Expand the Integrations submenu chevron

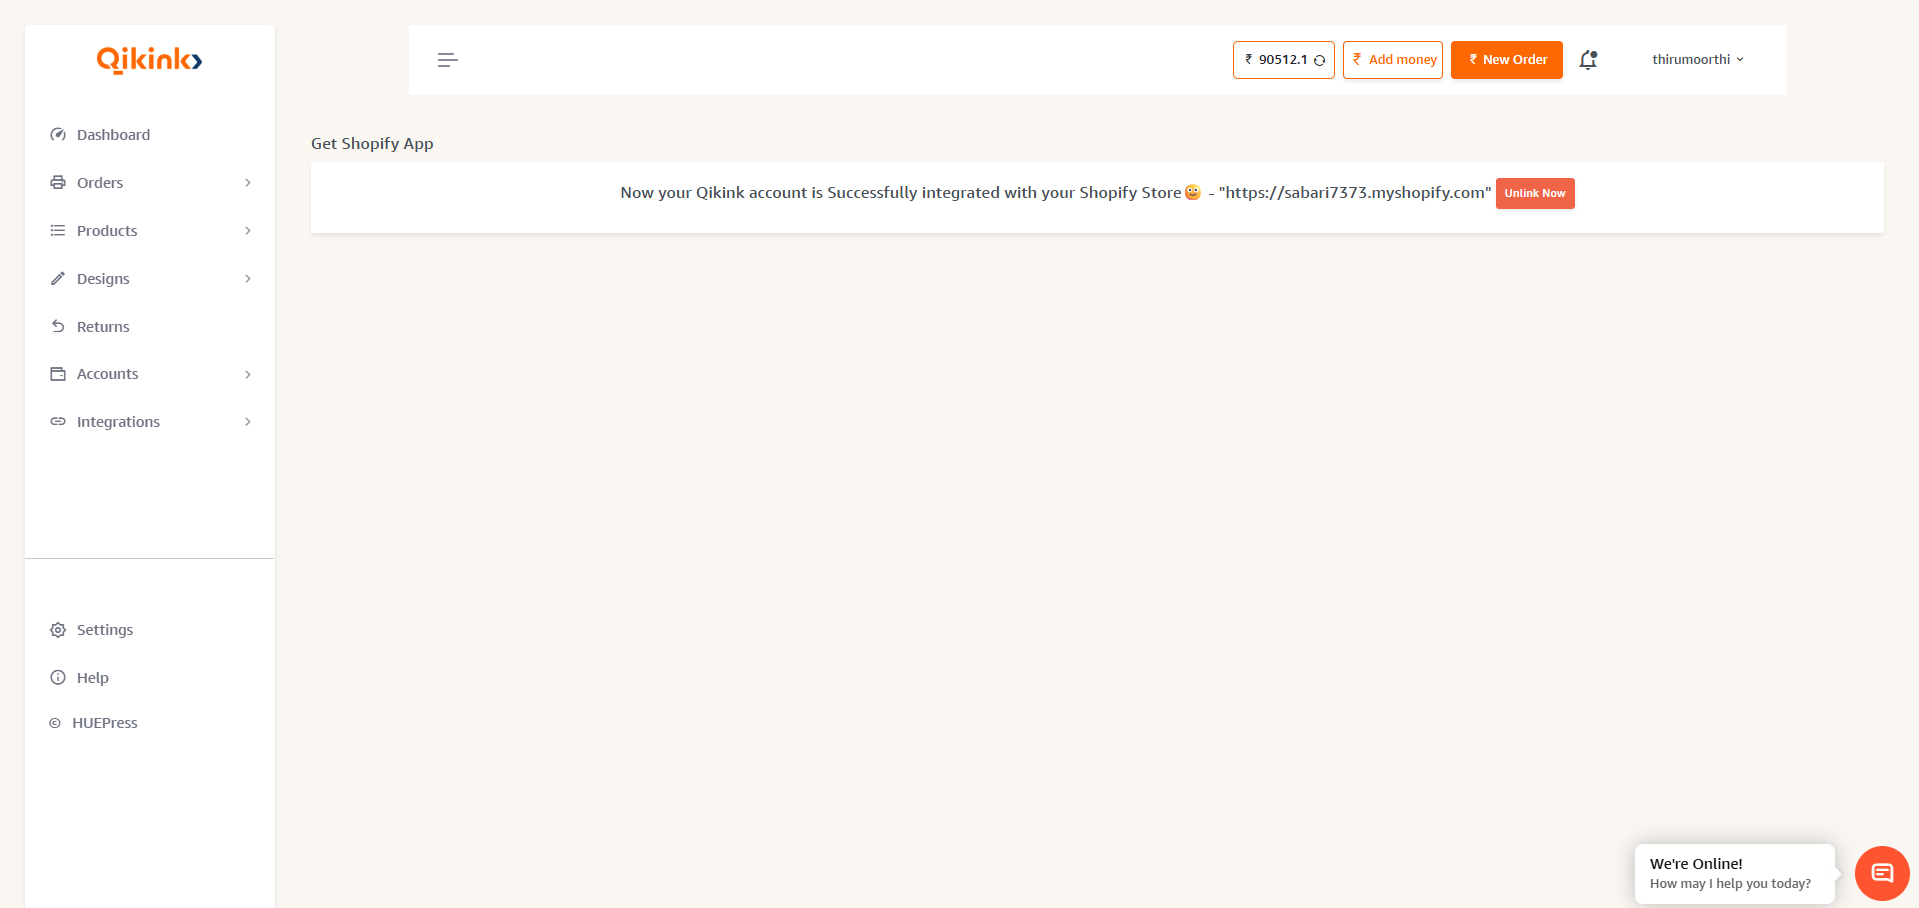[248, 422]
